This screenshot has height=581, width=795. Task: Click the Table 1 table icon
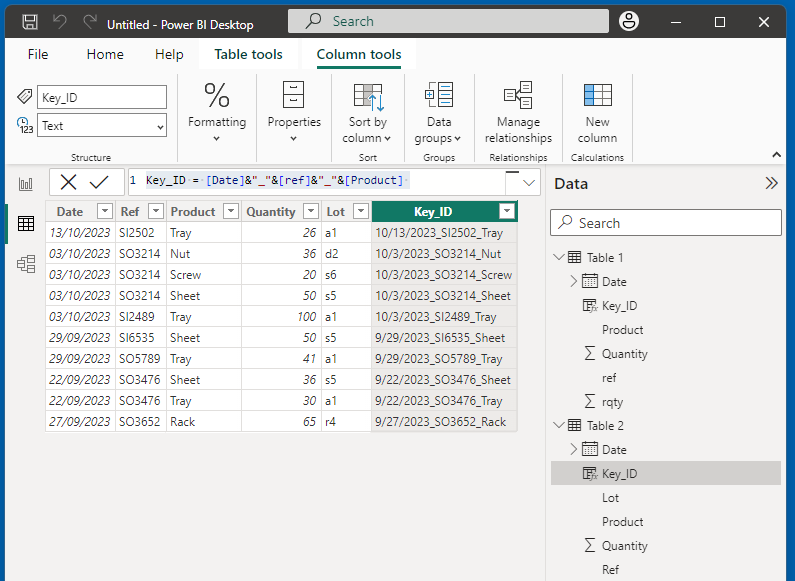click(x=574, y=258)
